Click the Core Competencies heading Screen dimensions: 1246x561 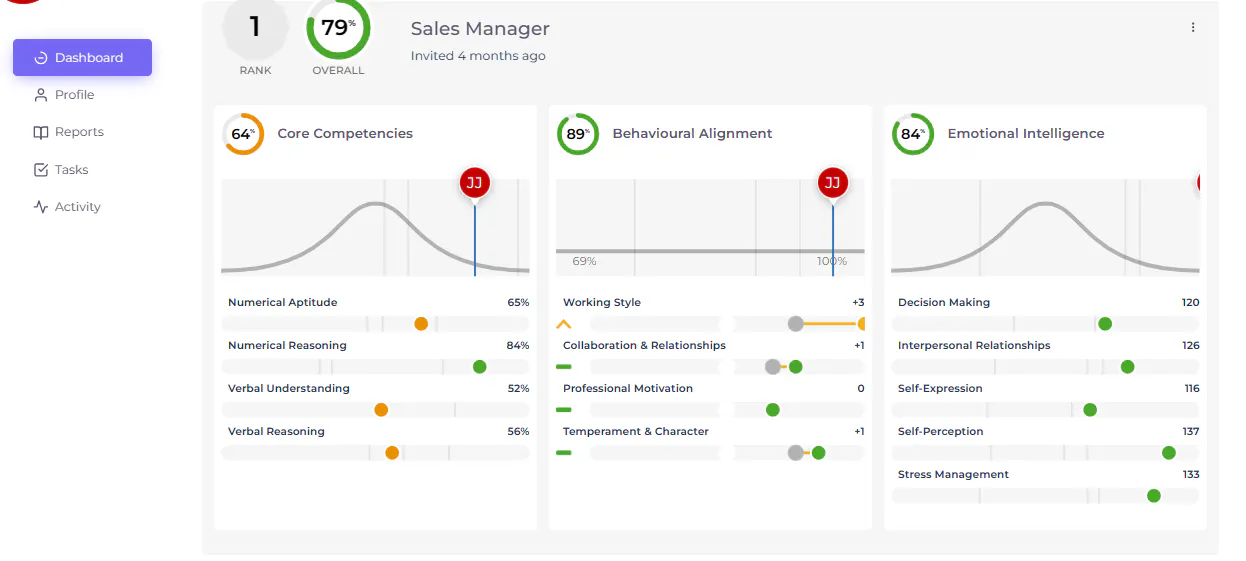[345, 133]
